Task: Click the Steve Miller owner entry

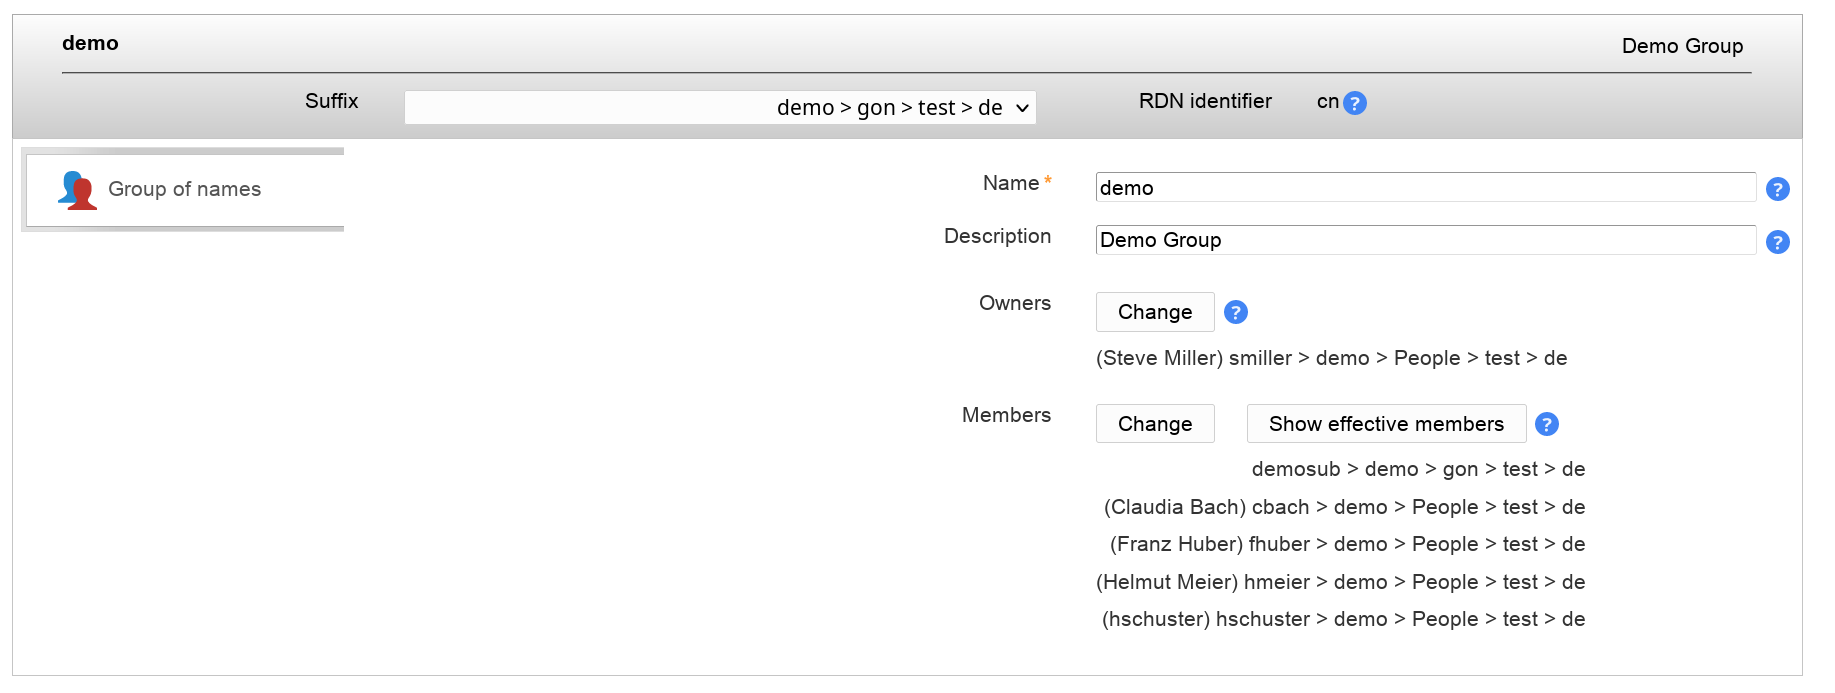Action: pyautogui.click(x=1330, y=358)
